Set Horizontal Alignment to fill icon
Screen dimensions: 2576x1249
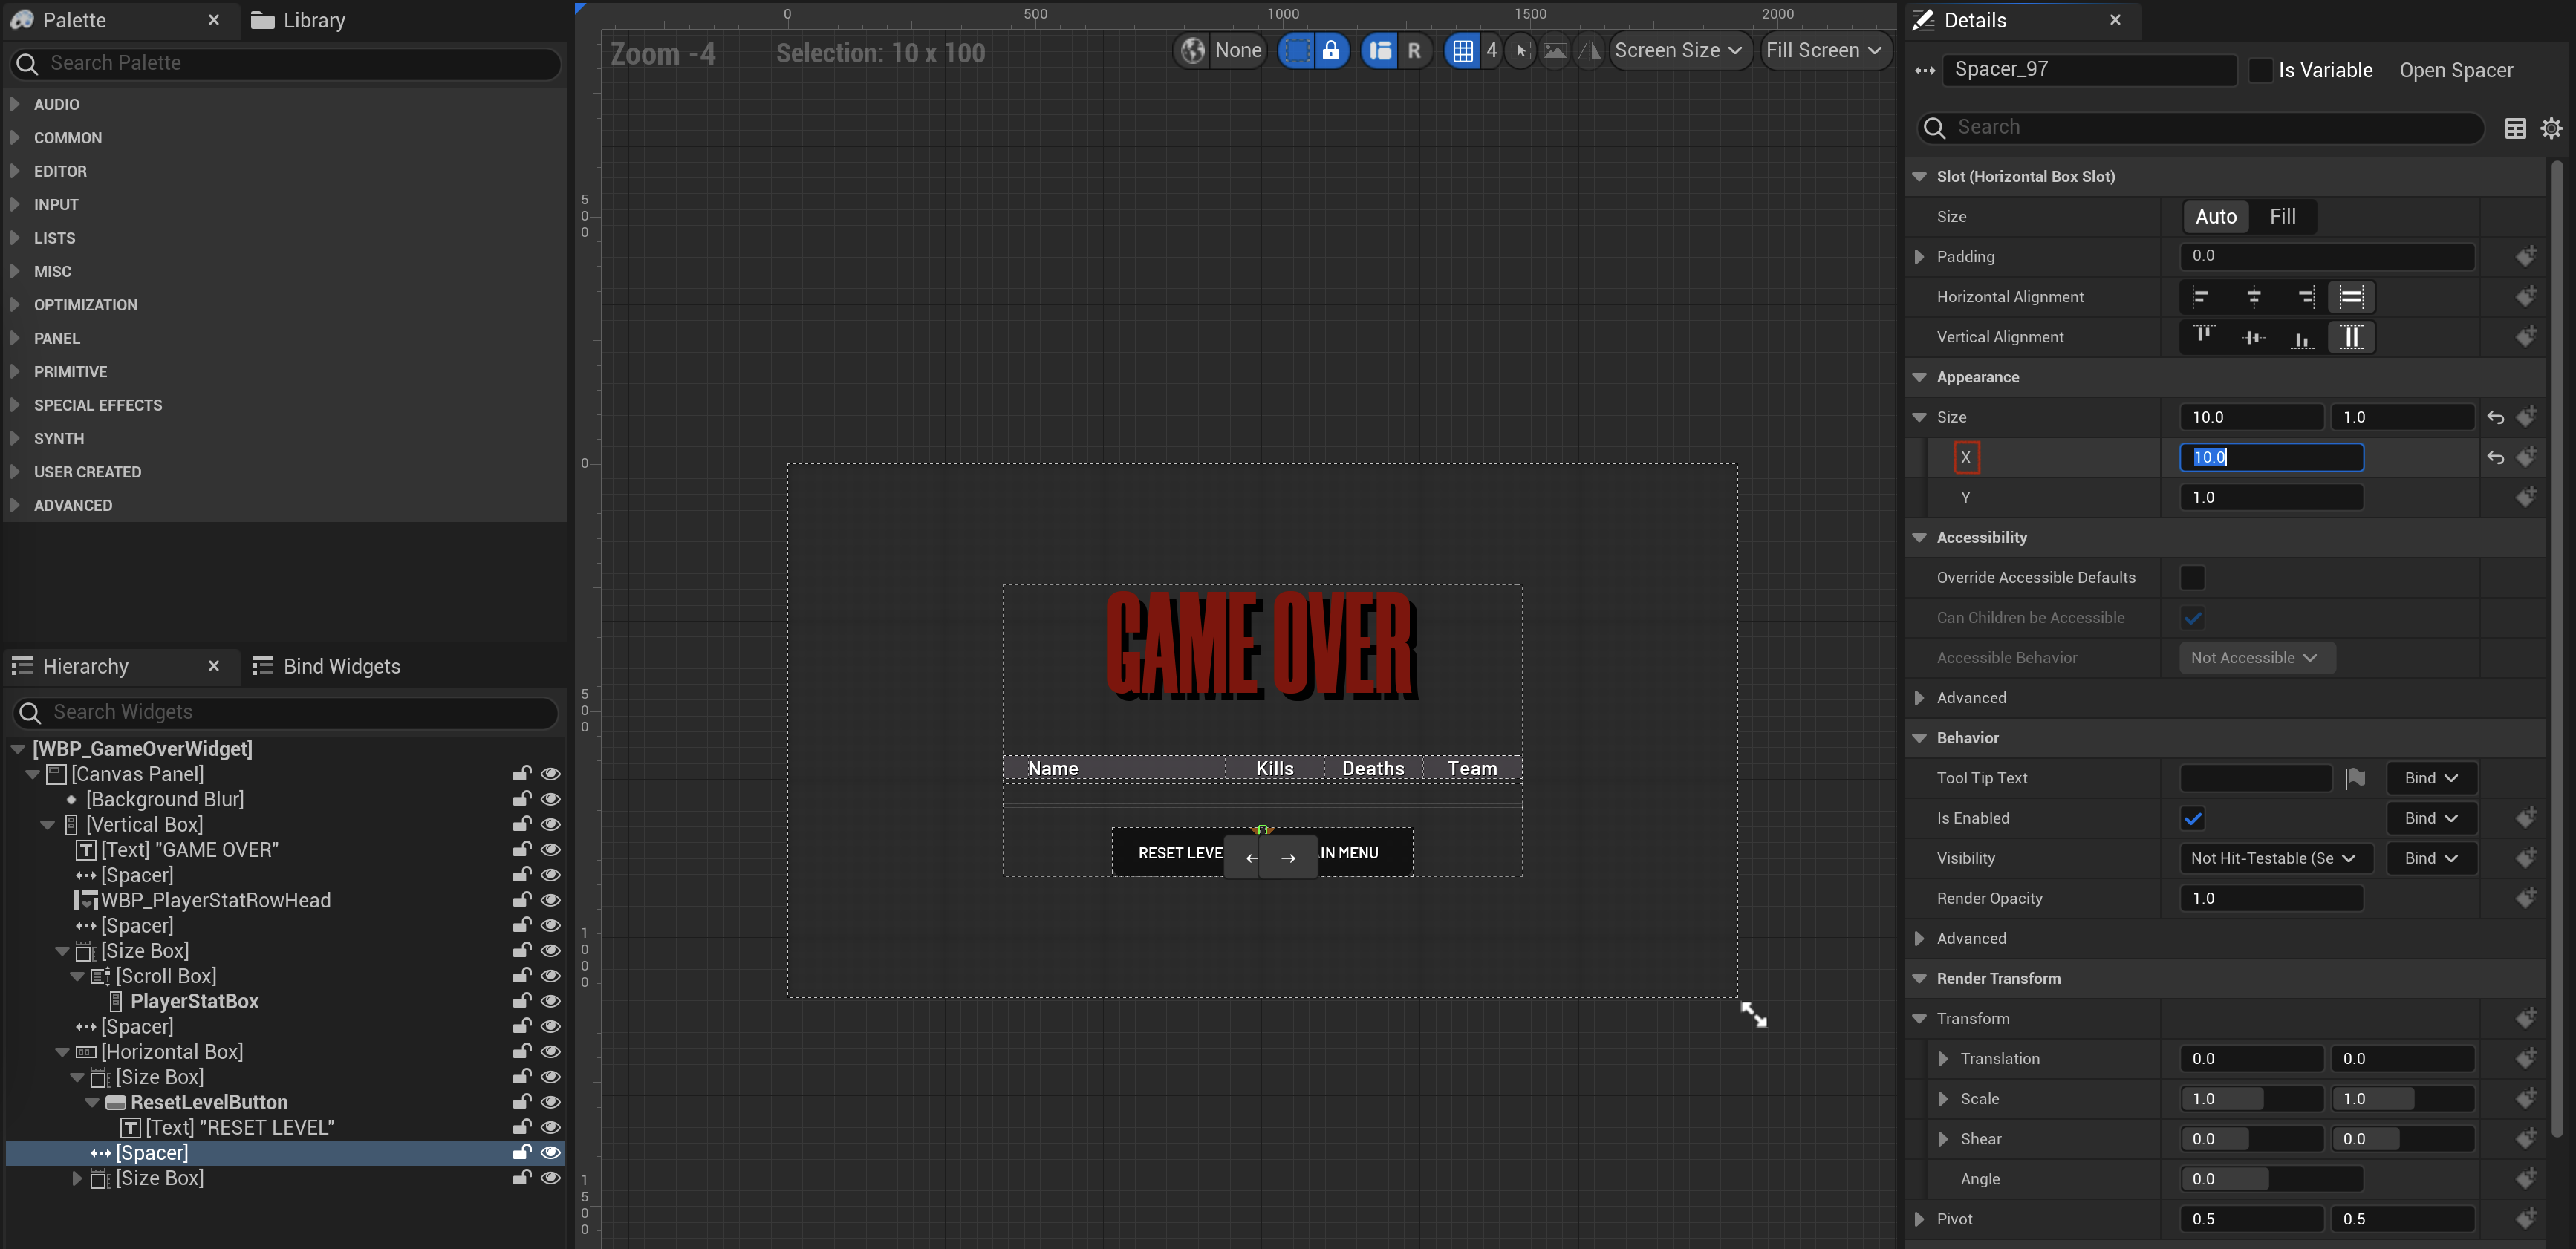pos(2351,297)
